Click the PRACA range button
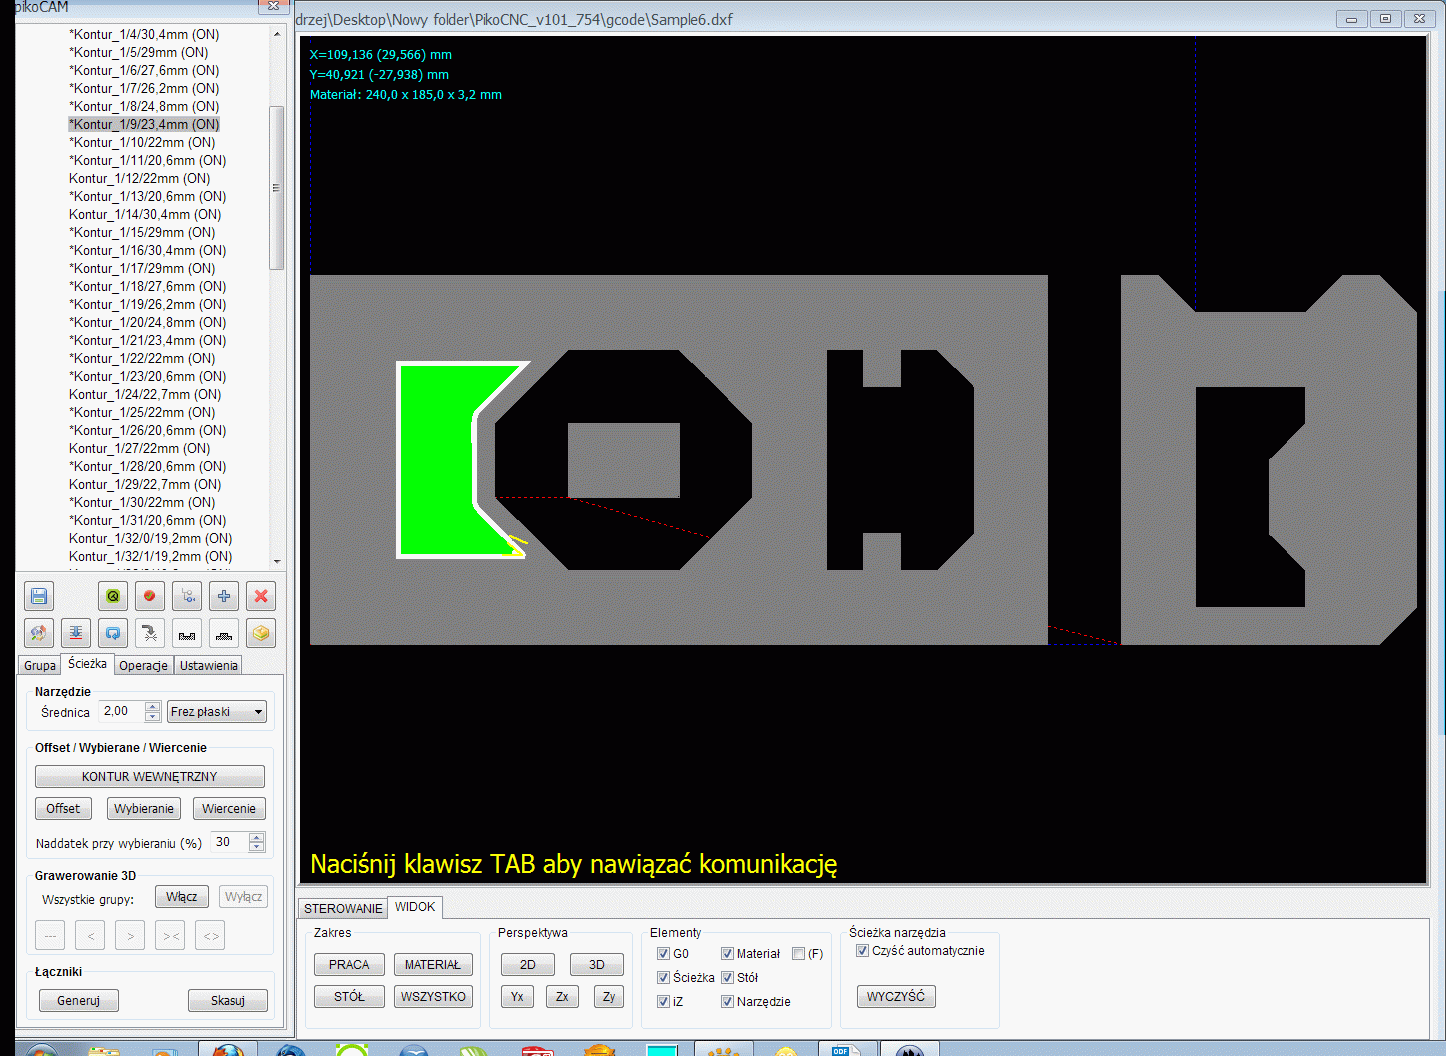Viewport: 1446px width, 1056px height. 349,965
